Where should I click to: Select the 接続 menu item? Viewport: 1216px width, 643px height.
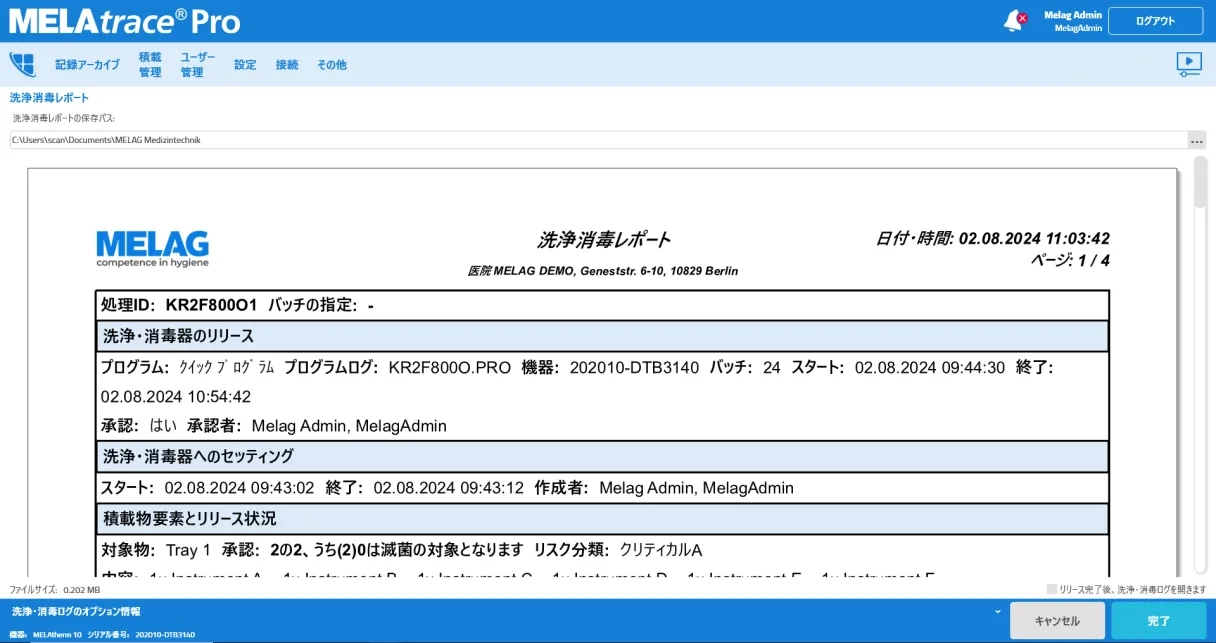(x=287, y=65)
